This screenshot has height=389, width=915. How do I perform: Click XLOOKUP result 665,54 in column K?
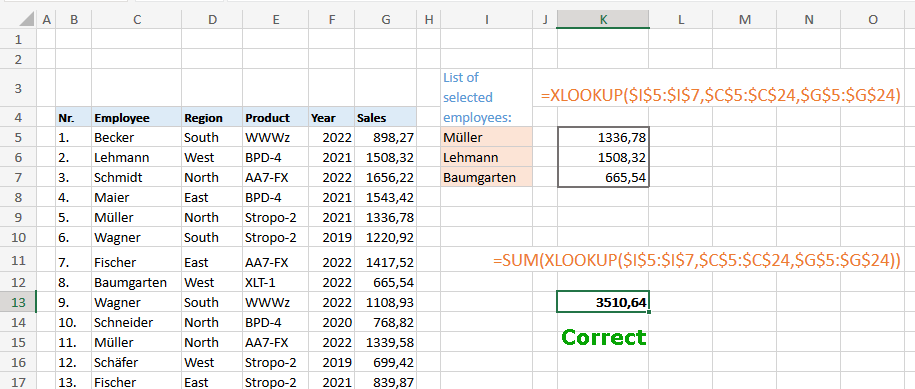[x=603, y=177]
